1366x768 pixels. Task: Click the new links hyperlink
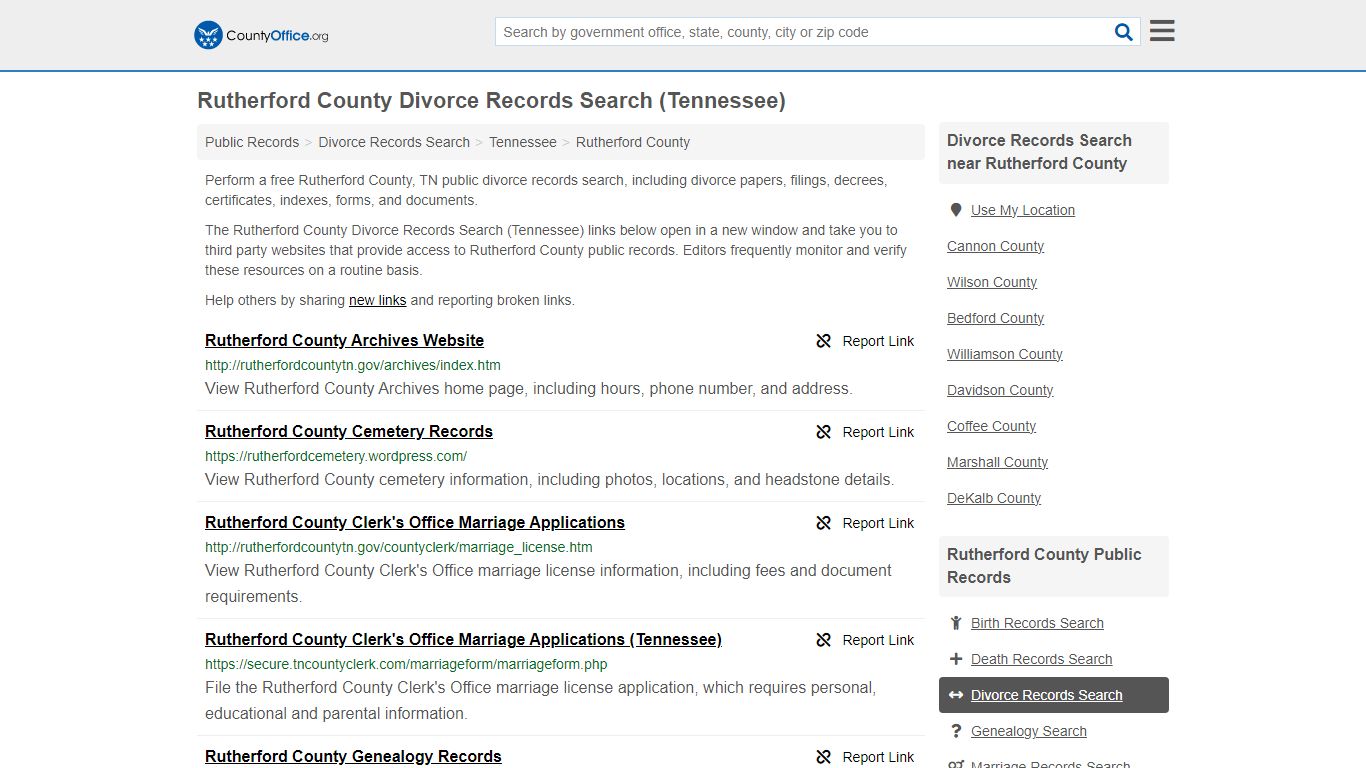pos(377,300)
